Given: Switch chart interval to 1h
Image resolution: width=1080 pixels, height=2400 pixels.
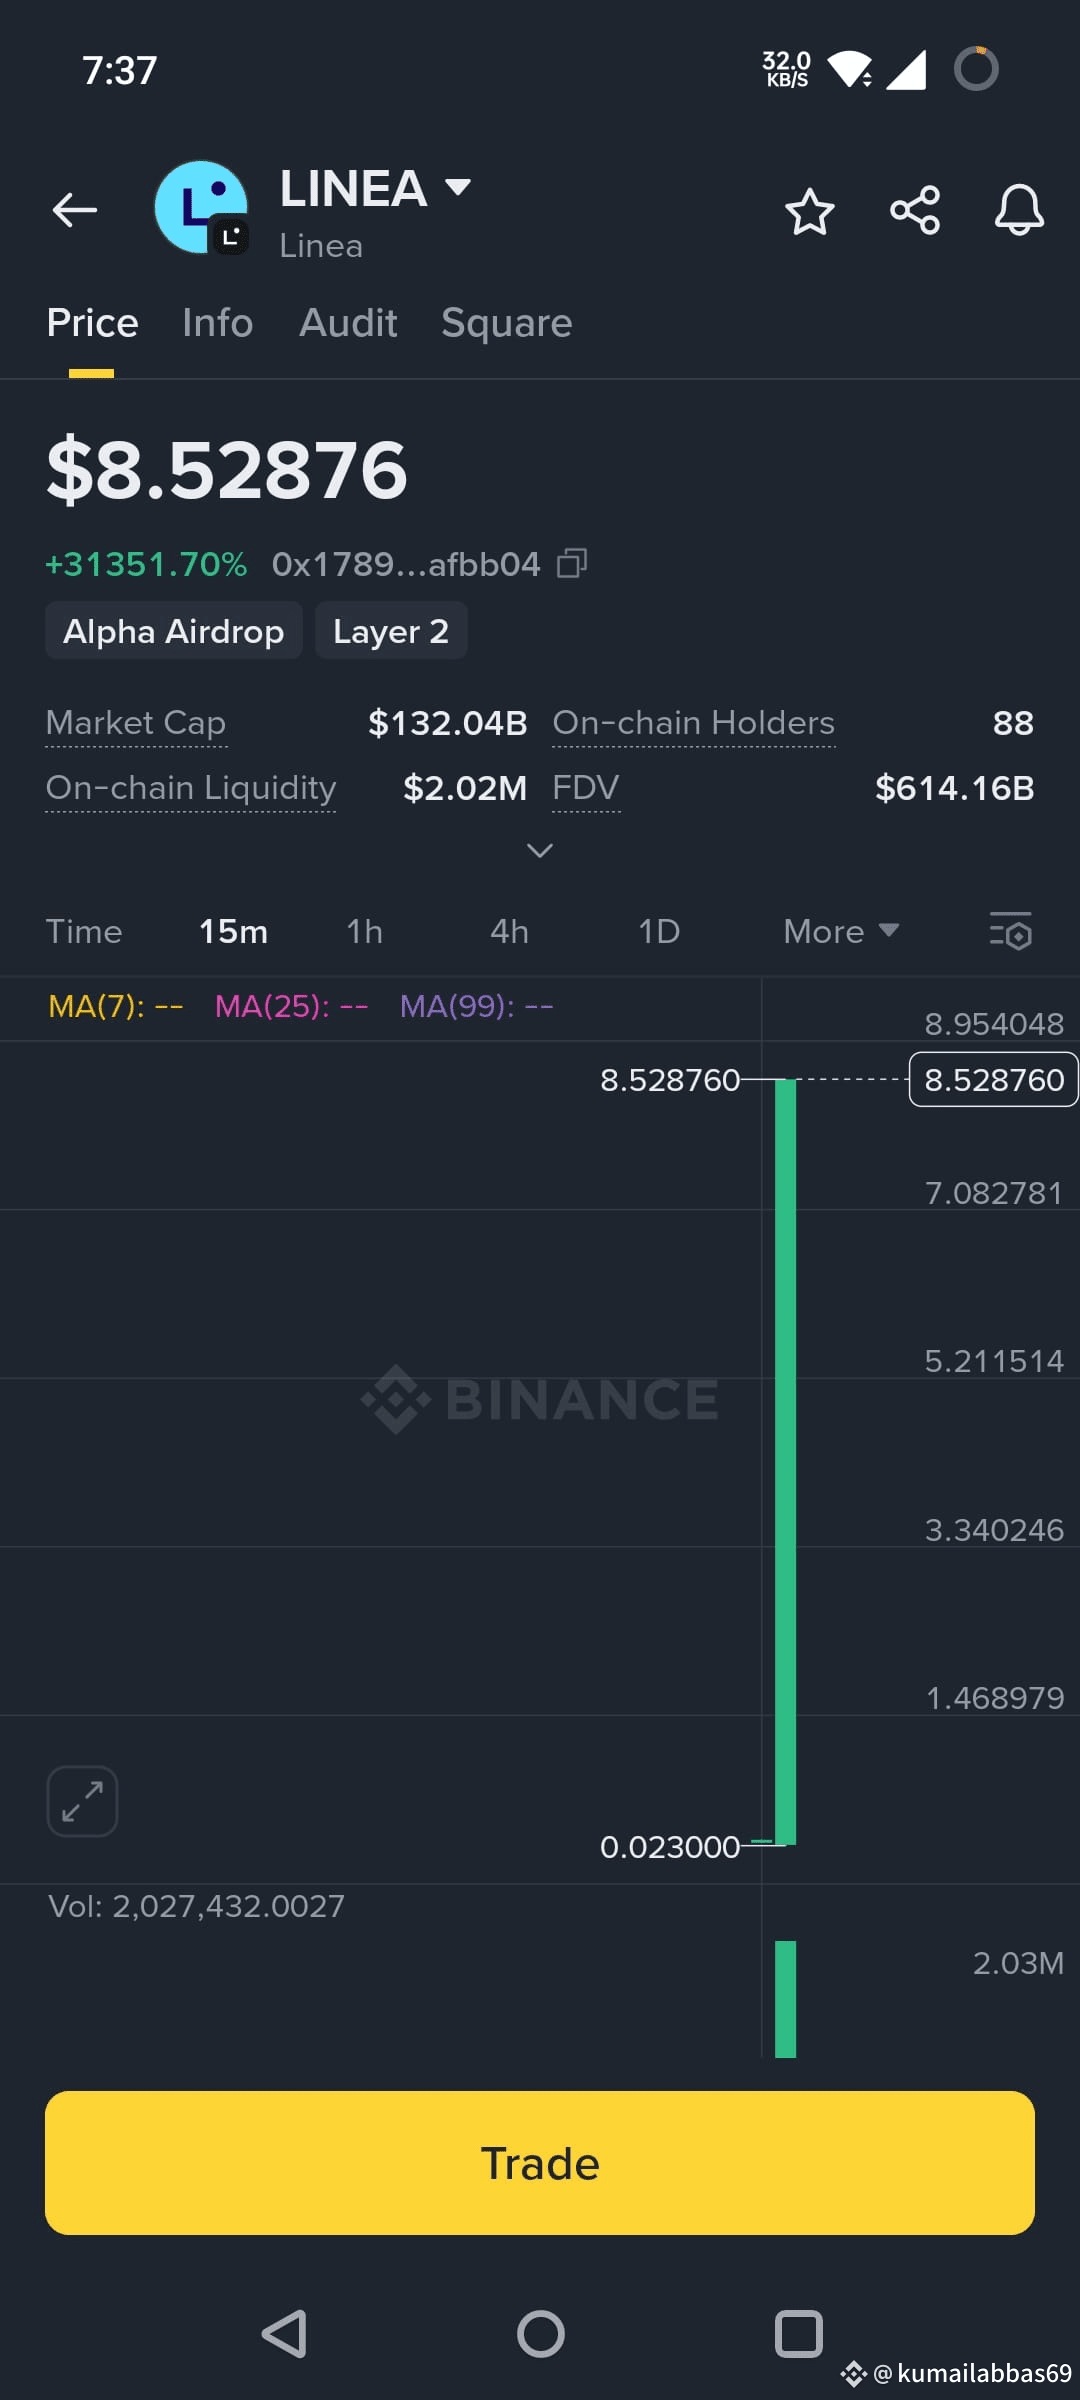Looking at the screenshot, I should (365, 931).
